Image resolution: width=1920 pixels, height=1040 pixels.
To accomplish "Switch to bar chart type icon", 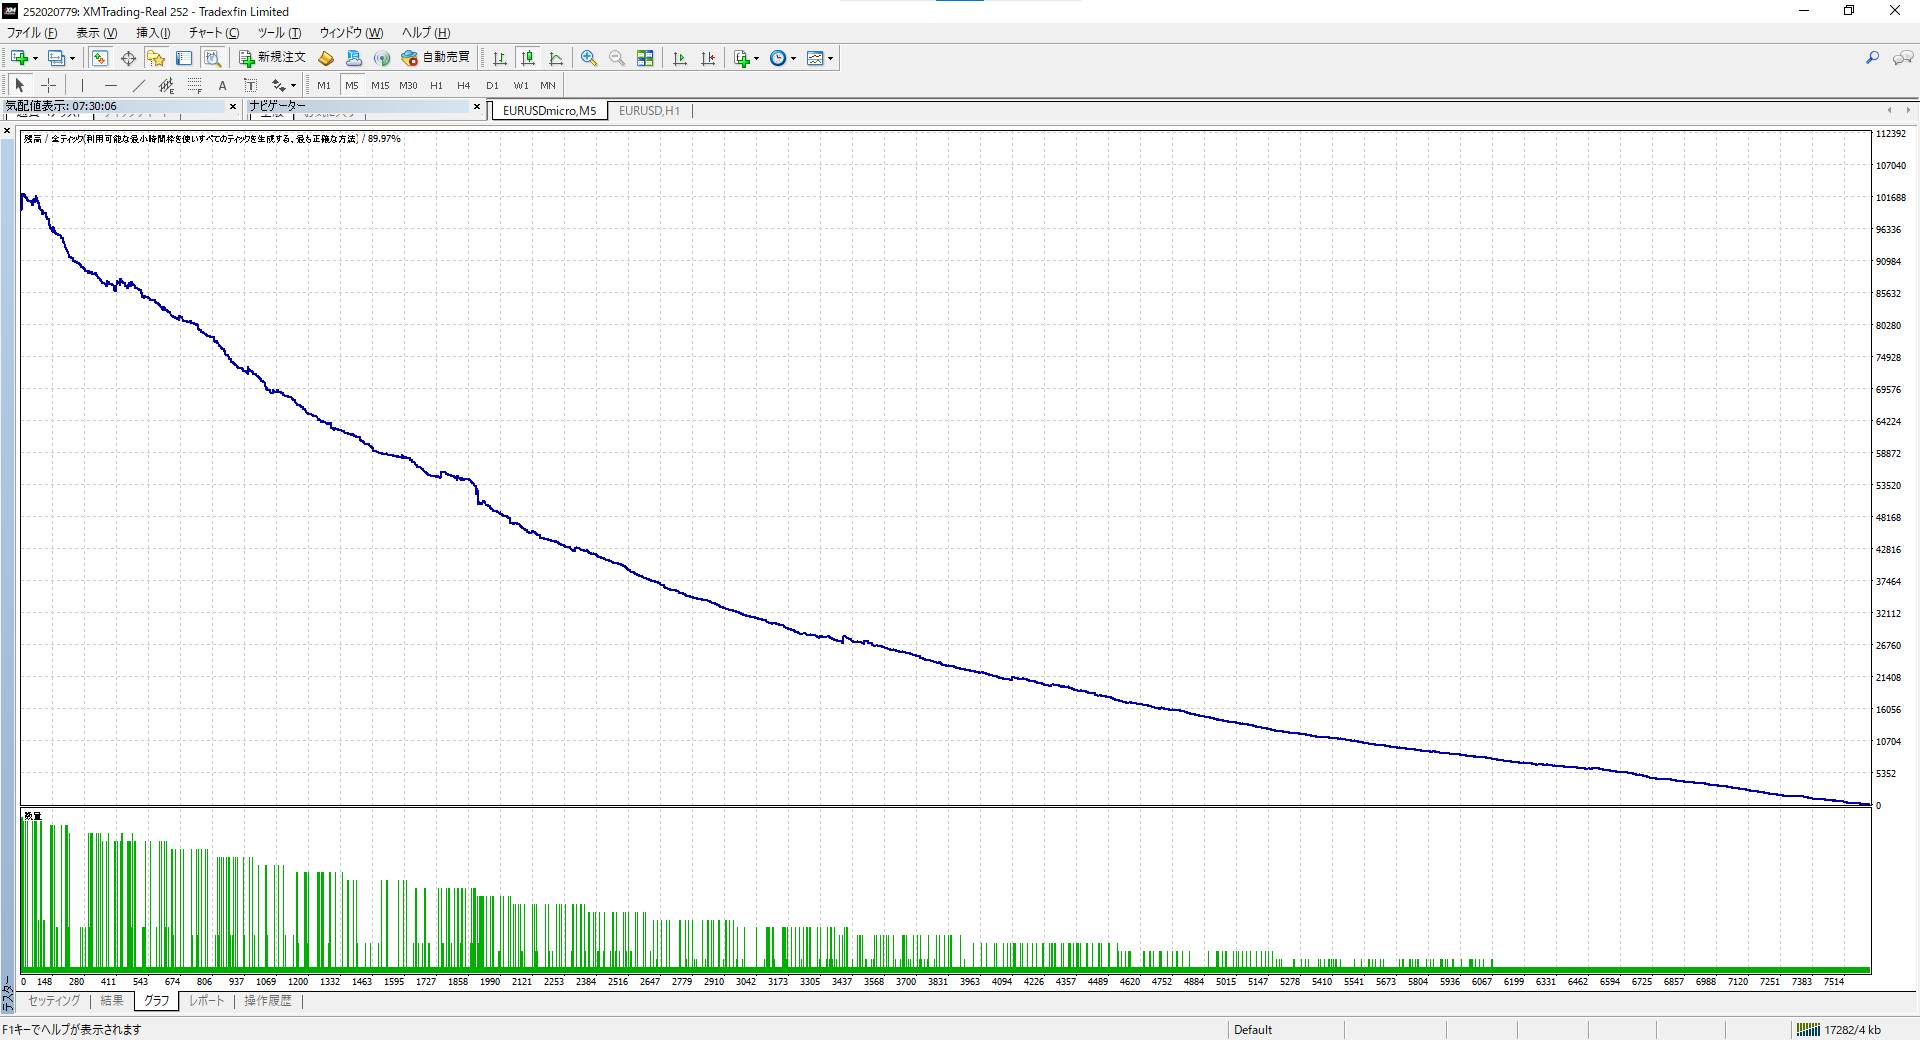I will tap(500, 58).
